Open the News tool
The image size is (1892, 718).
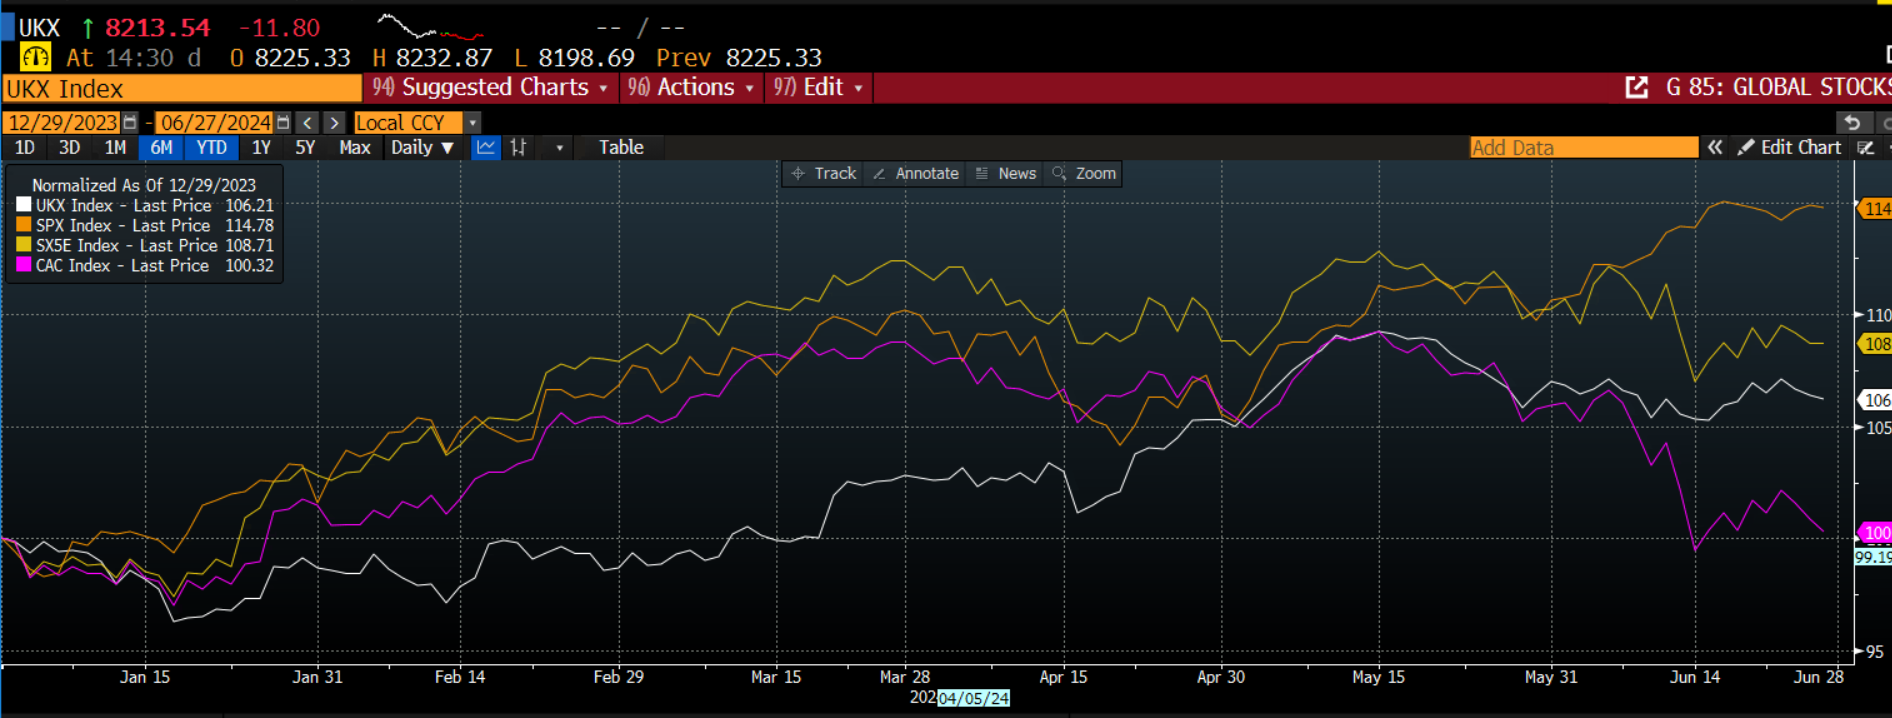(x=1006, y=173)
